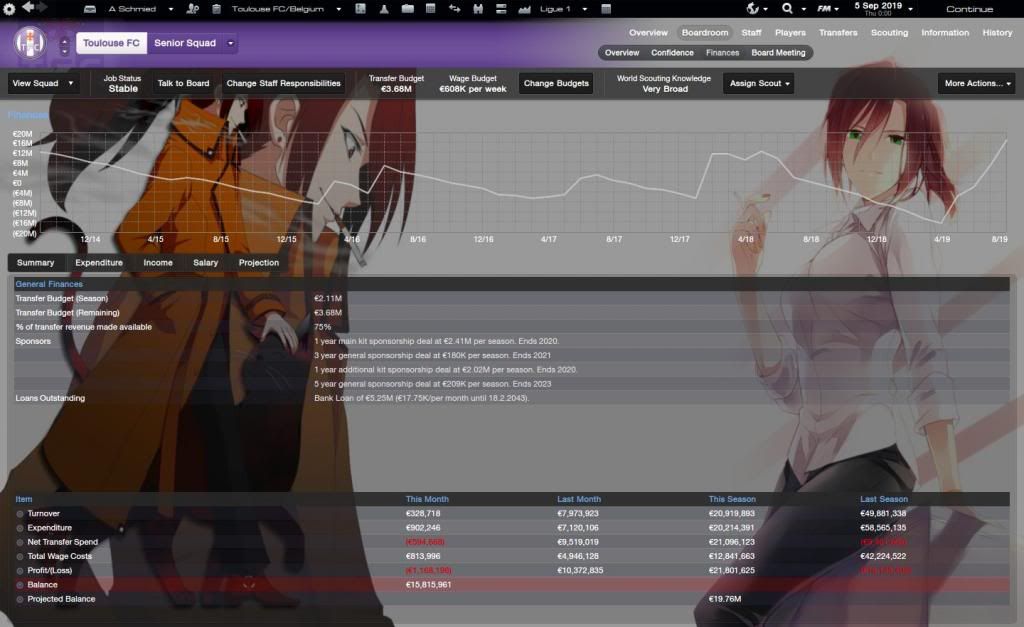
Task: Select the Turnover row radio button
Action: pos(20,514)
